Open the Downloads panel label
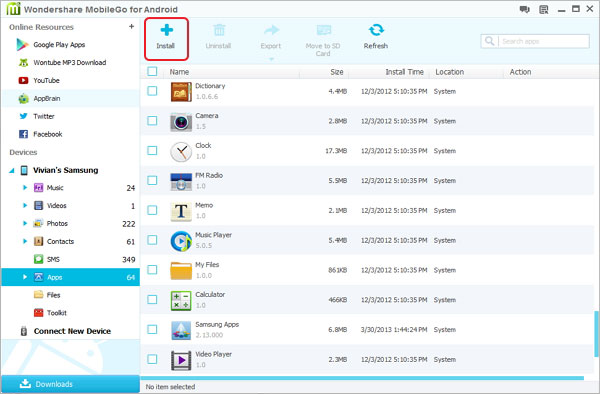The image size is (600, 394). click(54, 384)
